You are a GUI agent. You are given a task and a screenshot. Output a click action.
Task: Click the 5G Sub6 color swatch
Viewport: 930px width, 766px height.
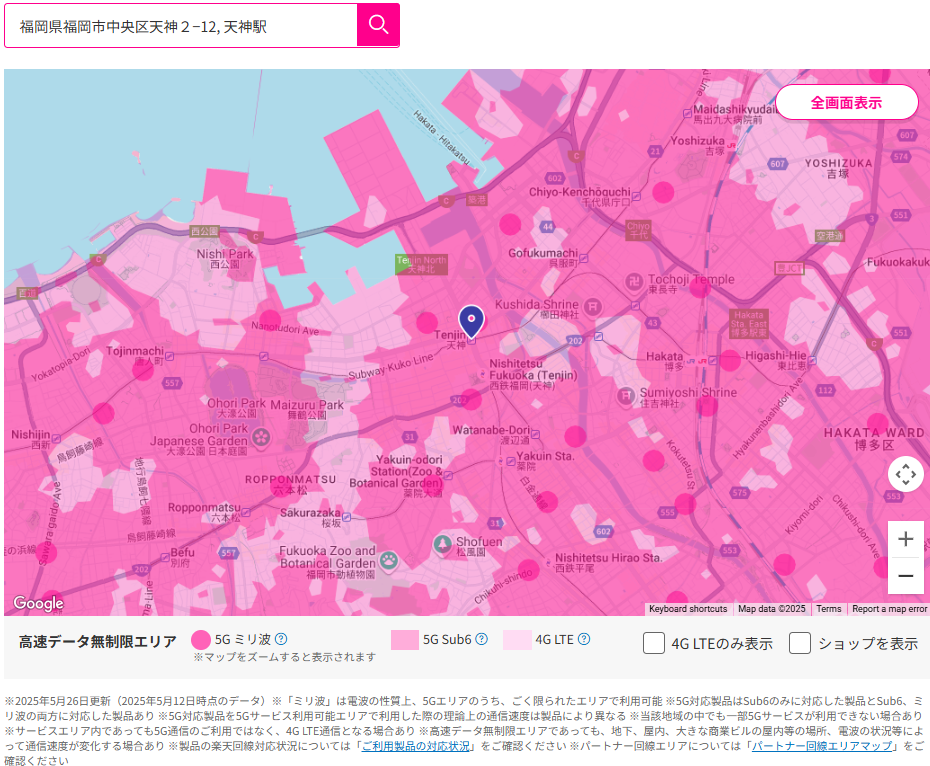(x=405, y=640)
